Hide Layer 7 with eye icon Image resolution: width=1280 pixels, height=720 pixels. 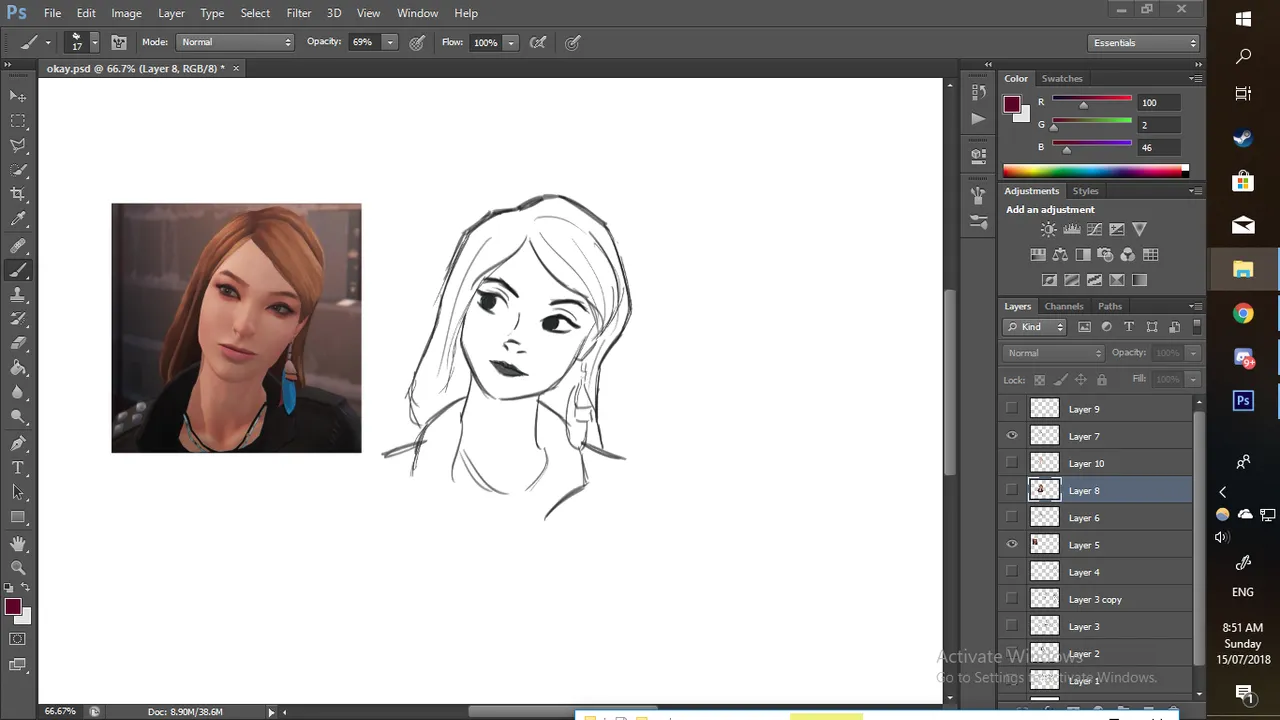pyautogui.click(x=1012, y=436)
